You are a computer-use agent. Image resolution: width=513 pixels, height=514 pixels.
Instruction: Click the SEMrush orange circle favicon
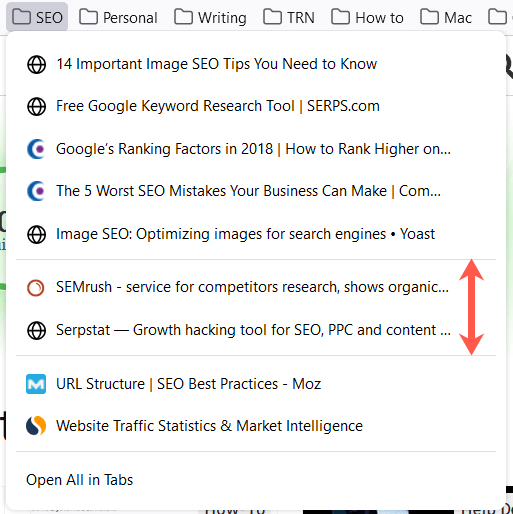36,287
